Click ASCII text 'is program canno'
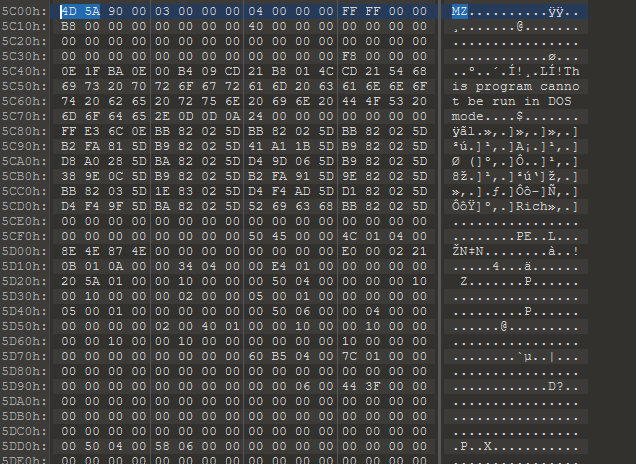This screenshot has width=636, height=464. coord(516,86)
